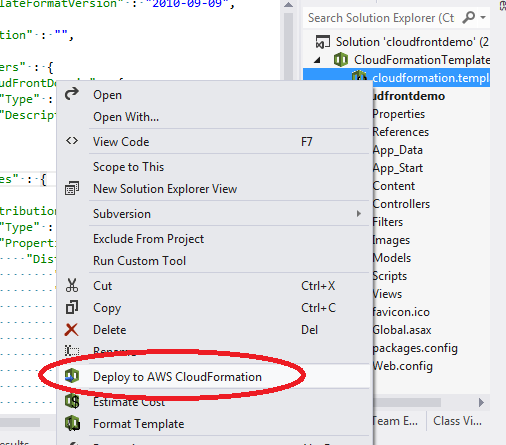Click the Solution Explorer horizontal scrollbar thumb

coord(407,402)
